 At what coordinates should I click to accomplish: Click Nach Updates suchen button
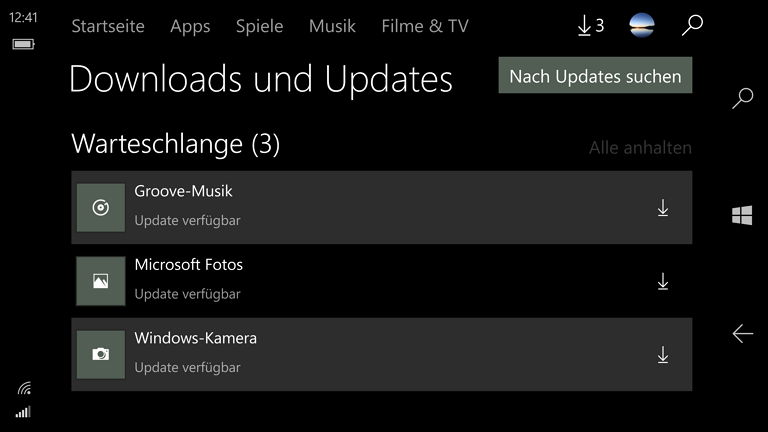click(x=595, y=75)
